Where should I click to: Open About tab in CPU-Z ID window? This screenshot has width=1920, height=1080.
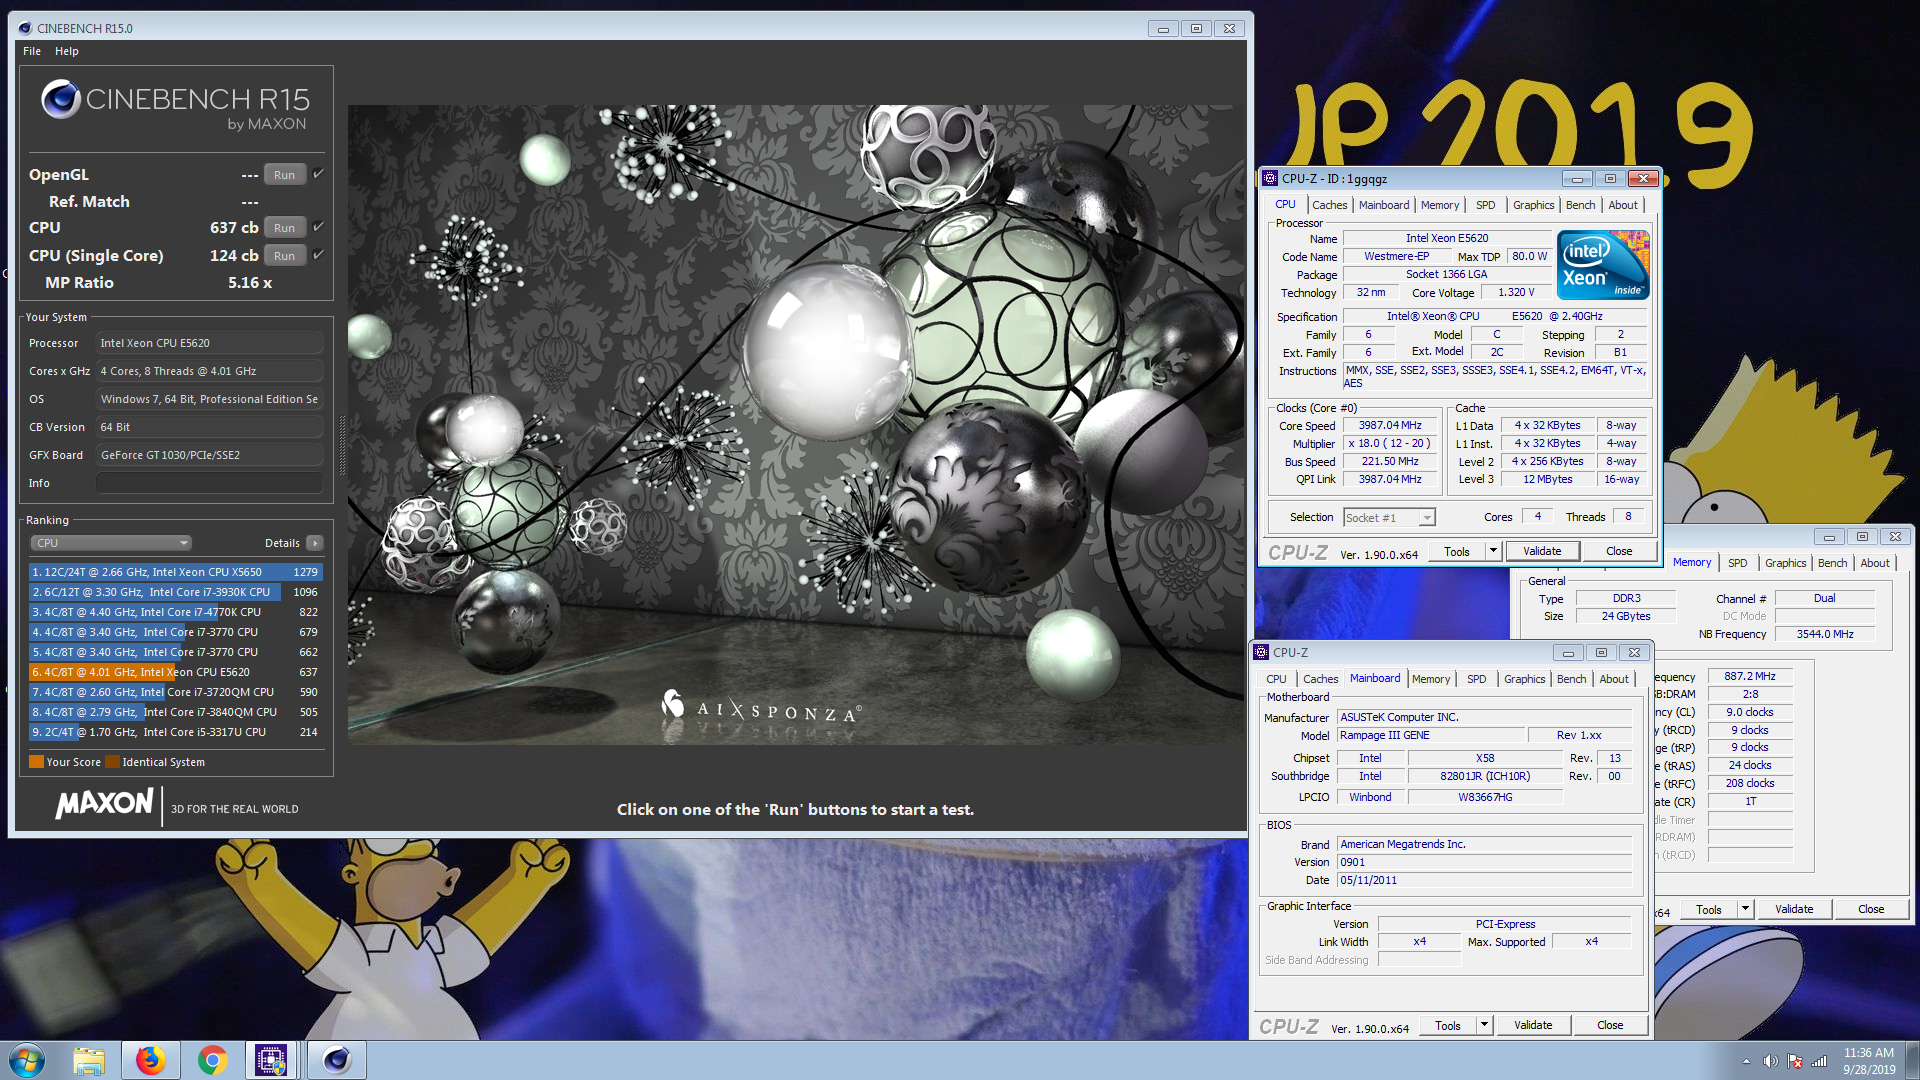point(1623,205)
